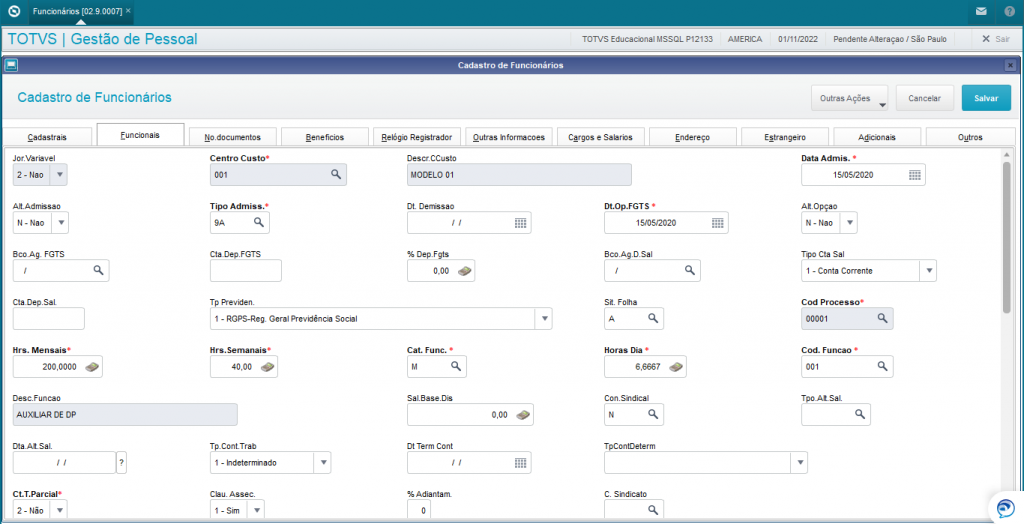The height and width of the screenshot is (524, 1024).
Task: Click the Centro Custo search magnifier icon
Action: (335, 174)
